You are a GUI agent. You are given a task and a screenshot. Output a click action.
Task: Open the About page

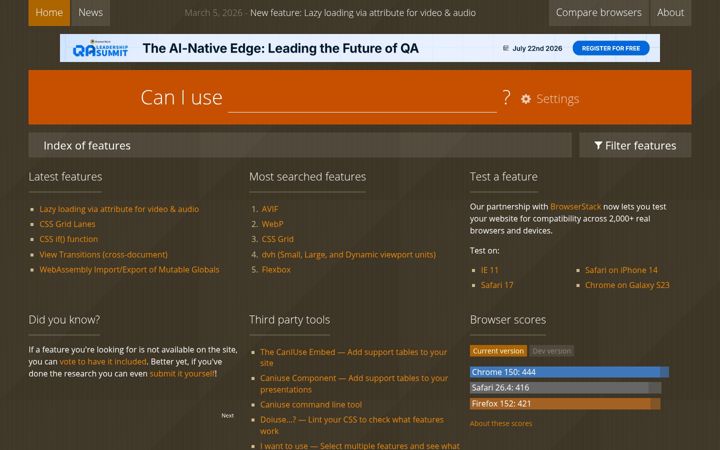point(670,12)
